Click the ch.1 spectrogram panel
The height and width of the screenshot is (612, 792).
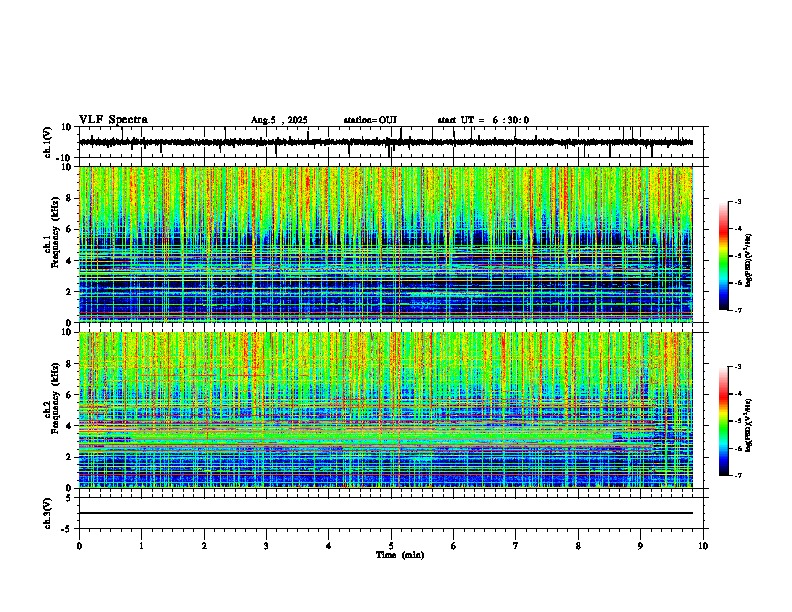[x=386, y=244]
